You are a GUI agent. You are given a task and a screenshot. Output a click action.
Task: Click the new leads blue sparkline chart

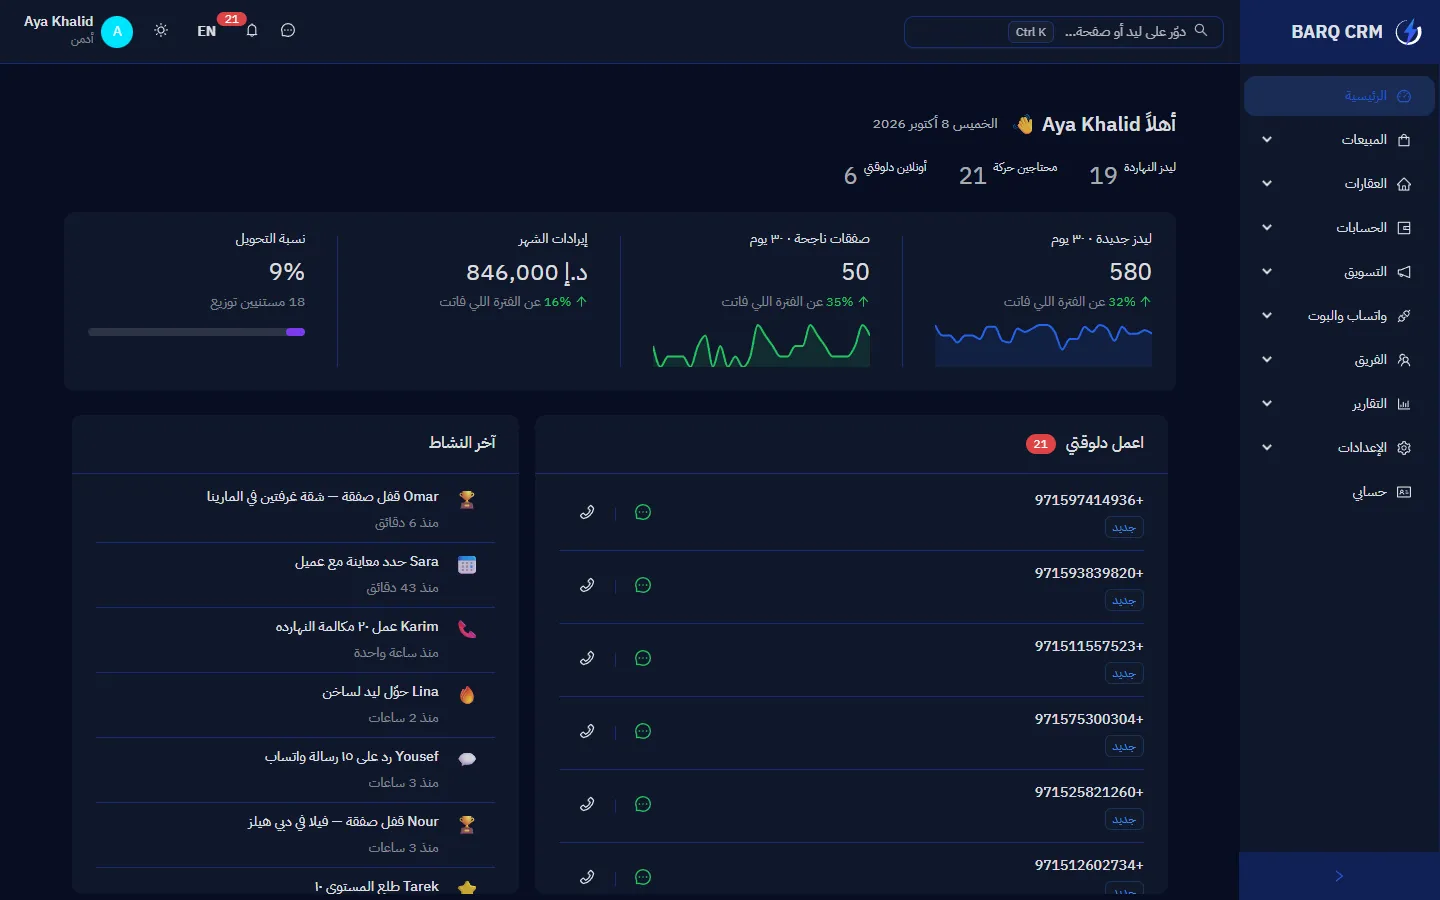[x=1043, y=345]
